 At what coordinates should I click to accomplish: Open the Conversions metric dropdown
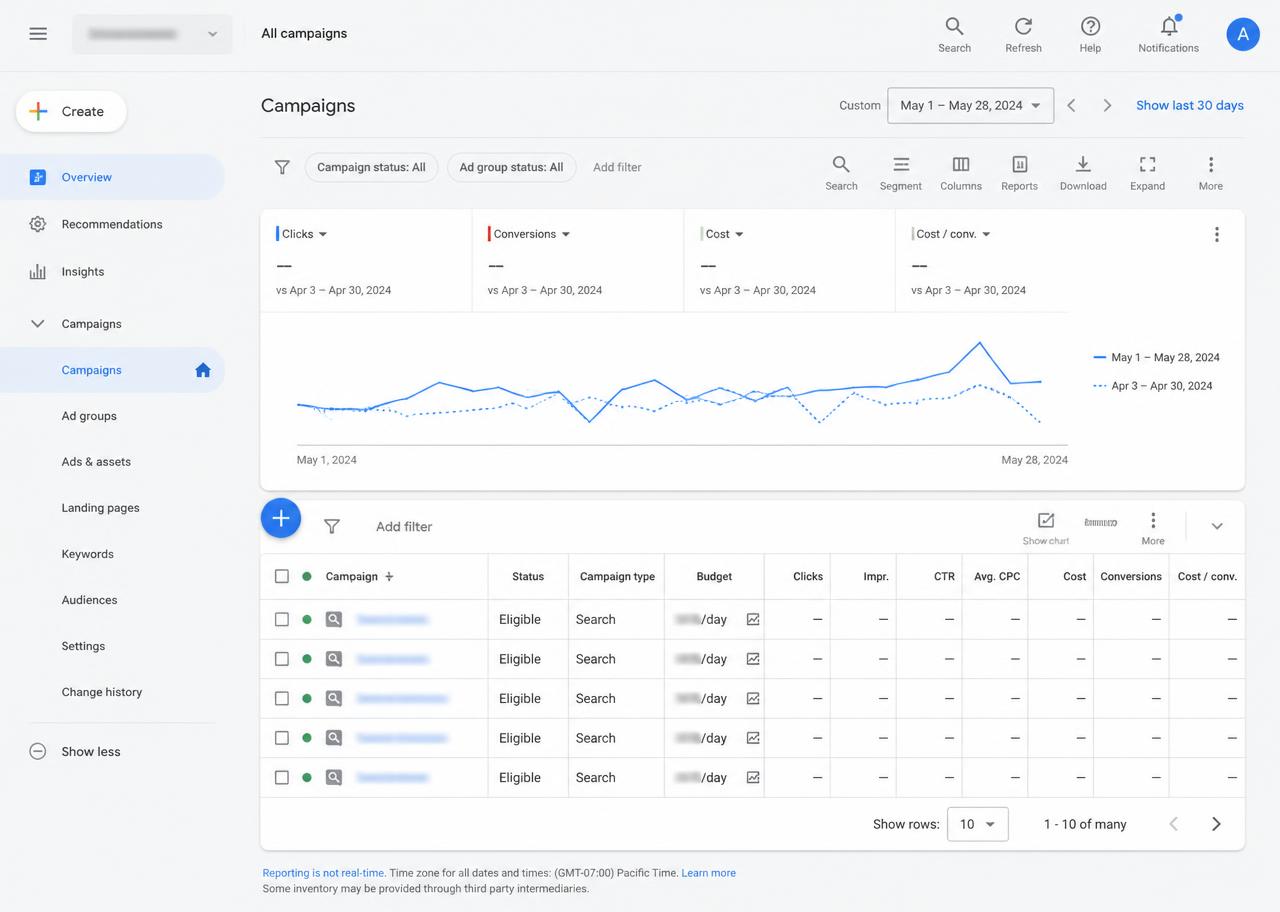pos(529,234)
